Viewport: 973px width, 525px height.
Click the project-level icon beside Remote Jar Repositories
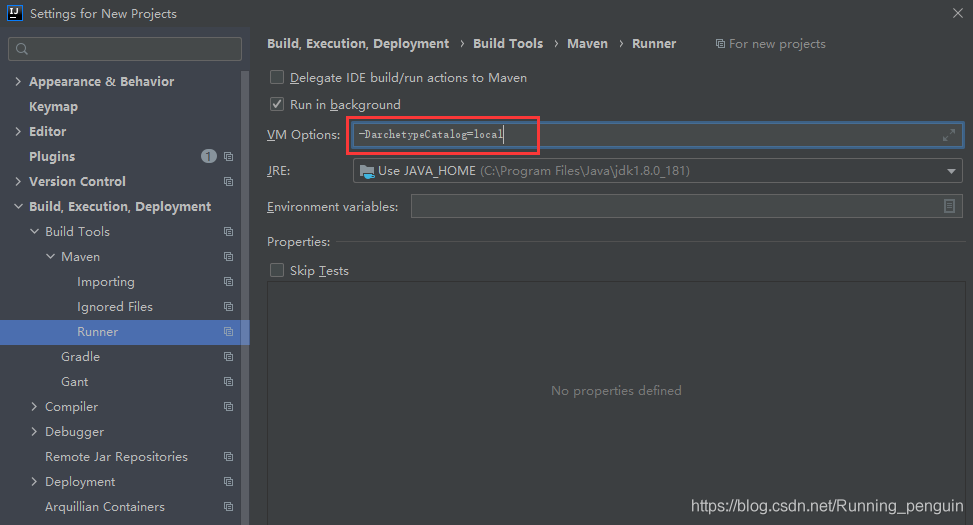pyautogui.click(x=228, y=457)
